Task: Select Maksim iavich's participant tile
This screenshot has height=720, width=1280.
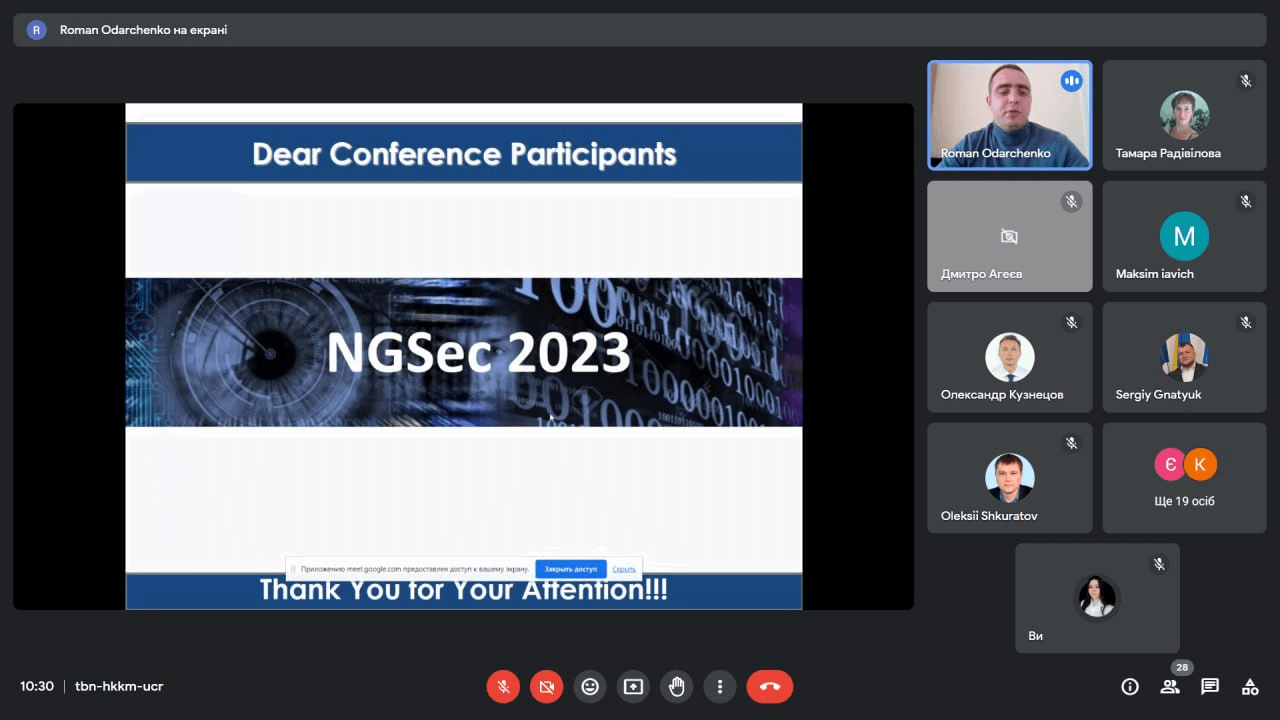Action: (1184, 236)
